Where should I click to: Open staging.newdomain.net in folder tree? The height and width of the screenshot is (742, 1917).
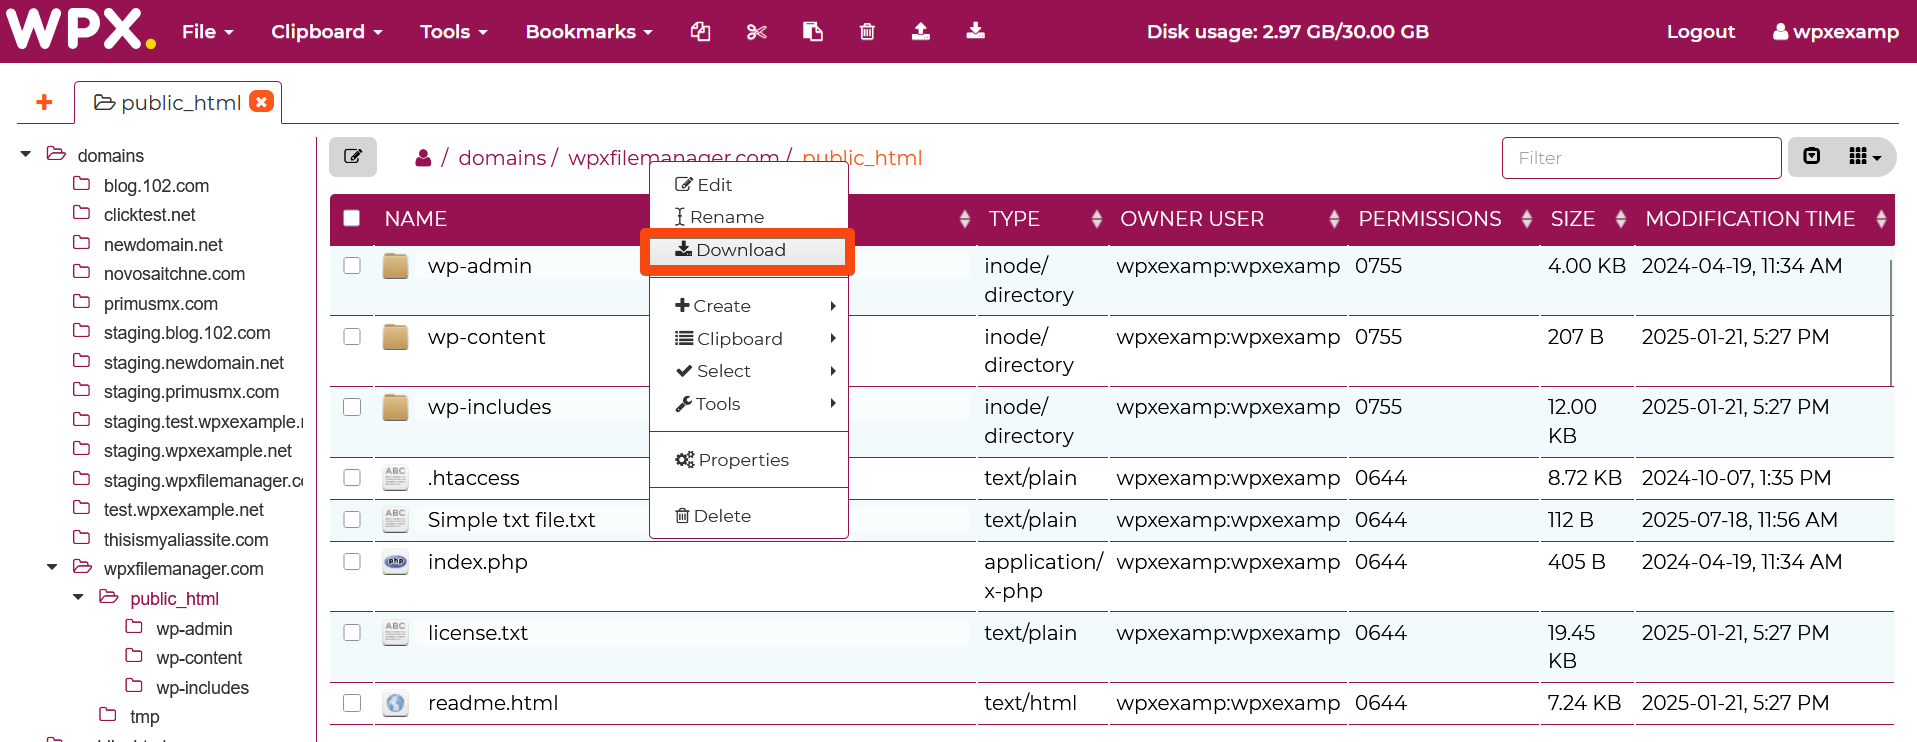(x=194, y=363)
